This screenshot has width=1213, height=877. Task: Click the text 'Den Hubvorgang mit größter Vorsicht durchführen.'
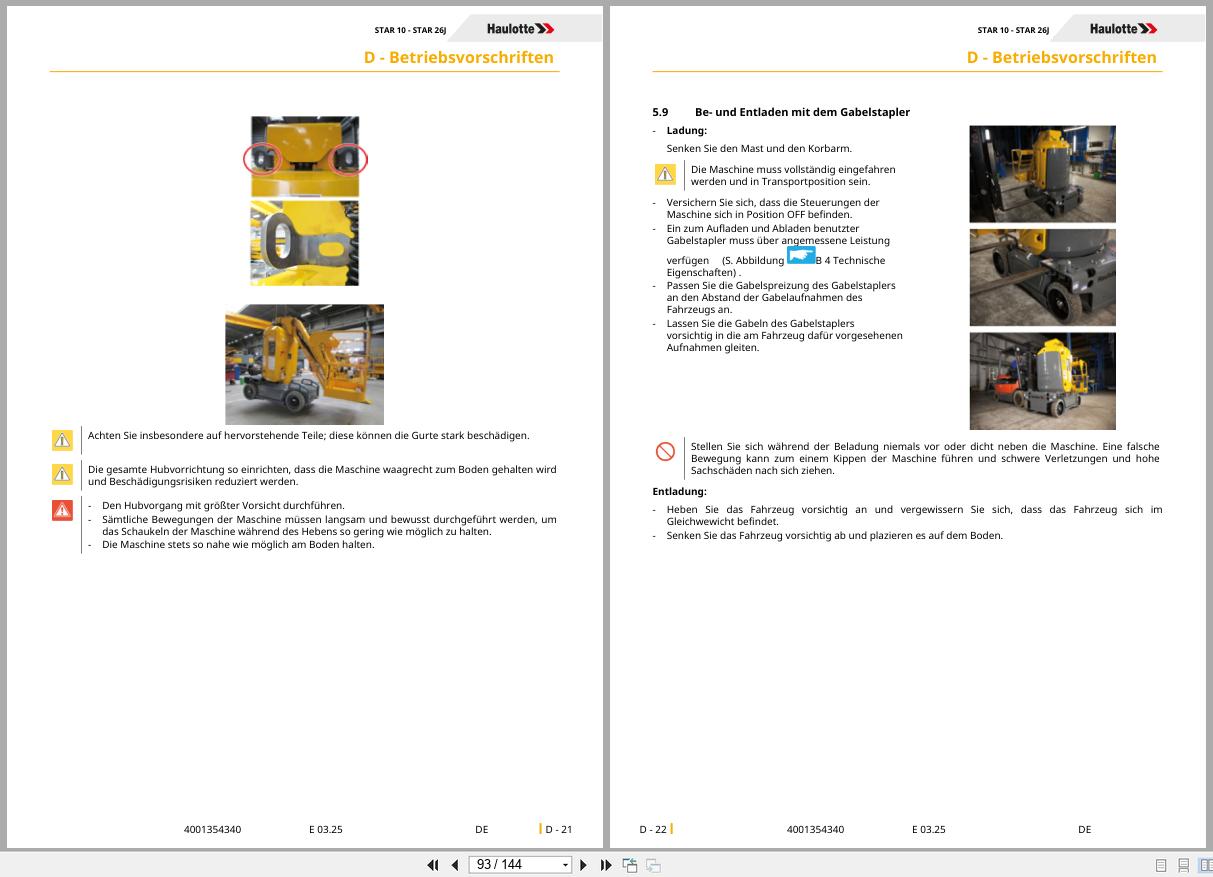(223, 505)
